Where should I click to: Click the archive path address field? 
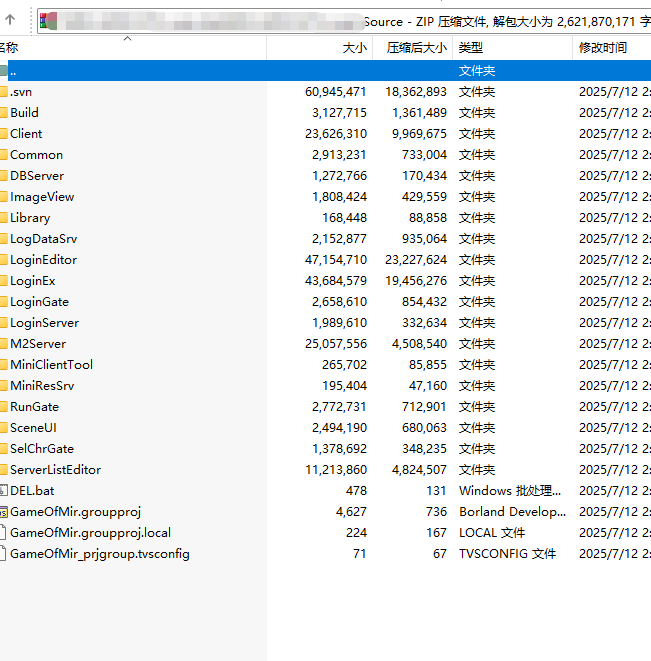[x=344, y=21]
